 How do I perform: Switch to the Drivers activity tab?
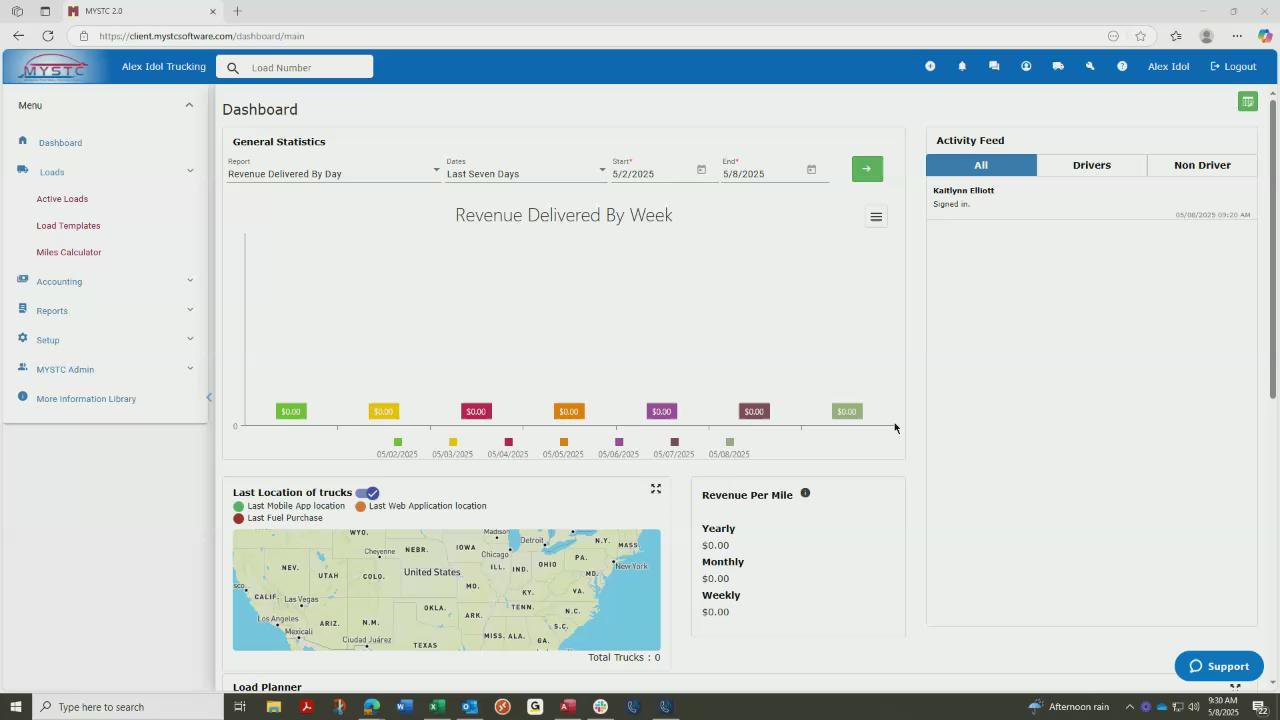tap(1092, 165)
